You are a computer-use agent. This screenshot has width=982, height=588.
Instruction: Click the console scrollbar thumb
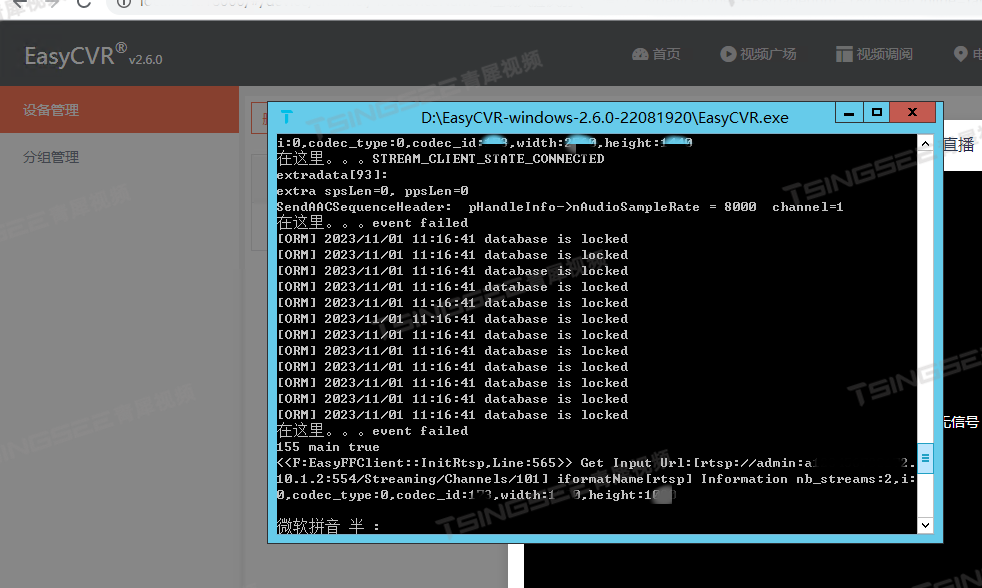(x=925, y=458)
